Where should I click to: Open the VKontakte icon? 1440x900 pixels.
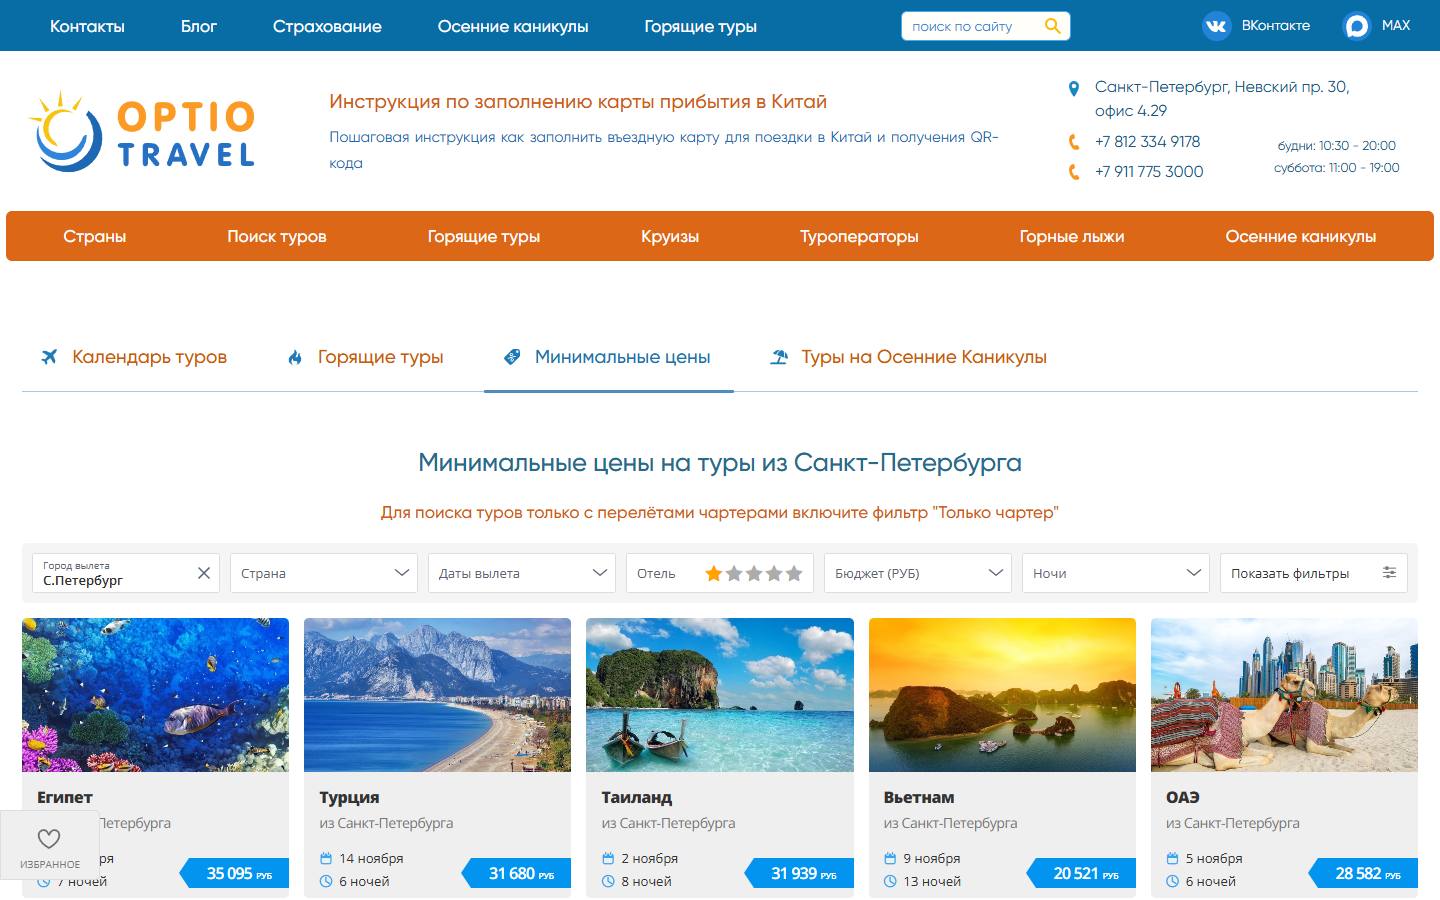click(x=1216, y=26)
